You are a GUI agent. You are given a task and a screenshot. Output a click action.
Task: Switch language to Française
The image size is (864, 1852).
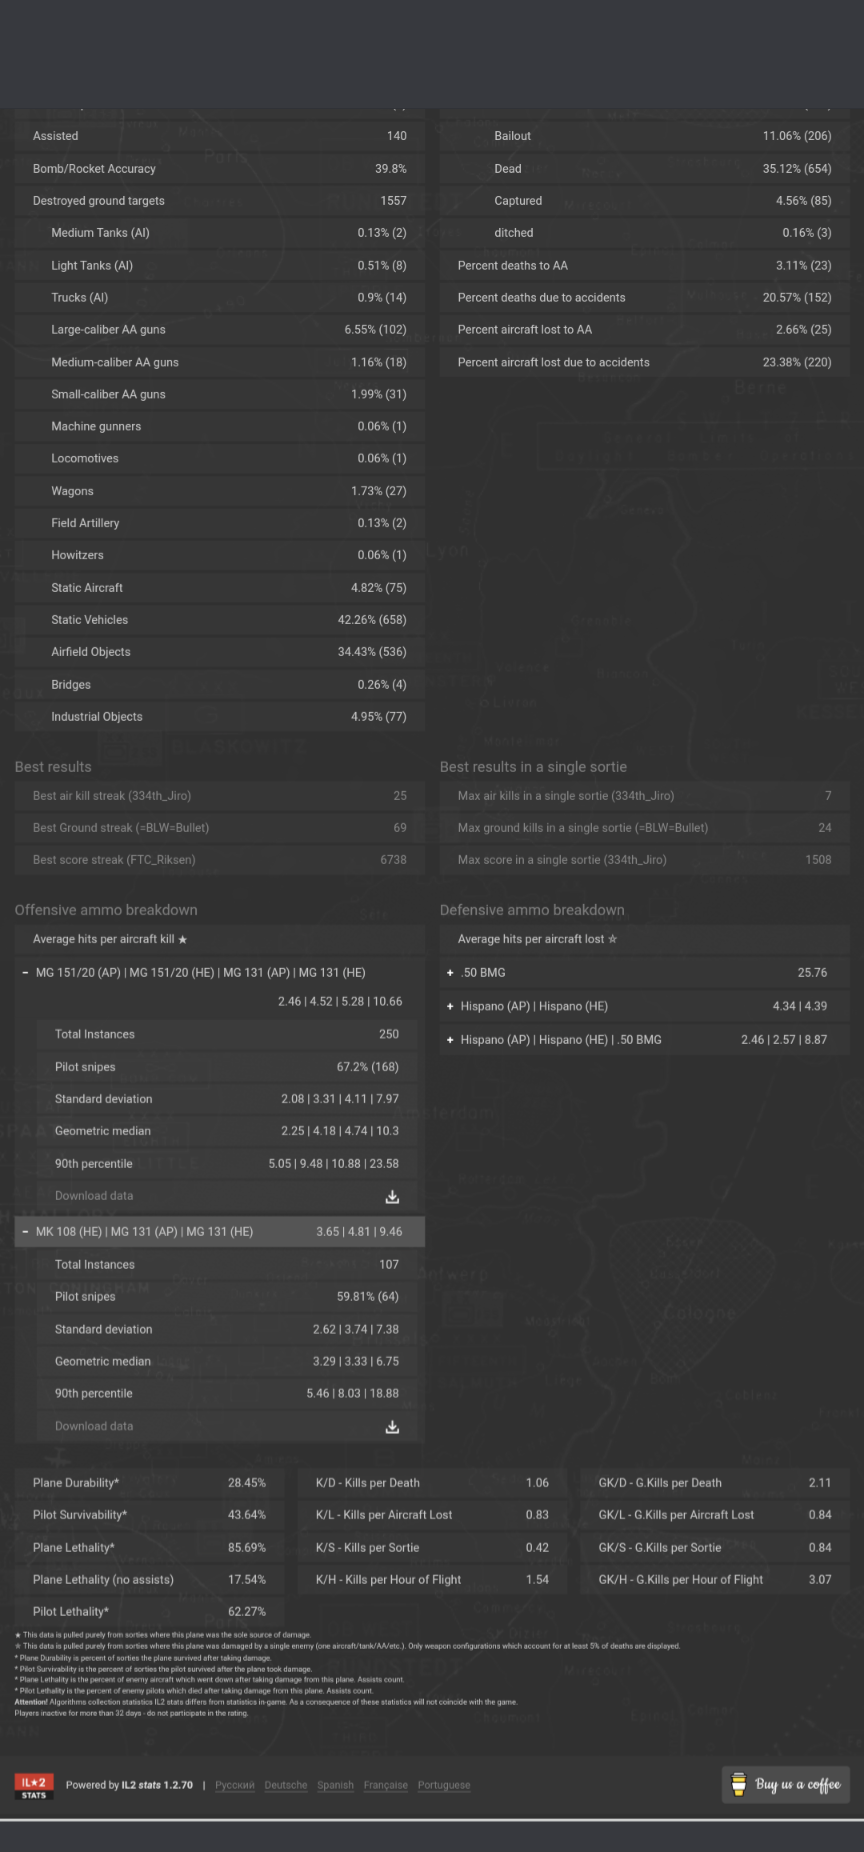[386, 1785]
